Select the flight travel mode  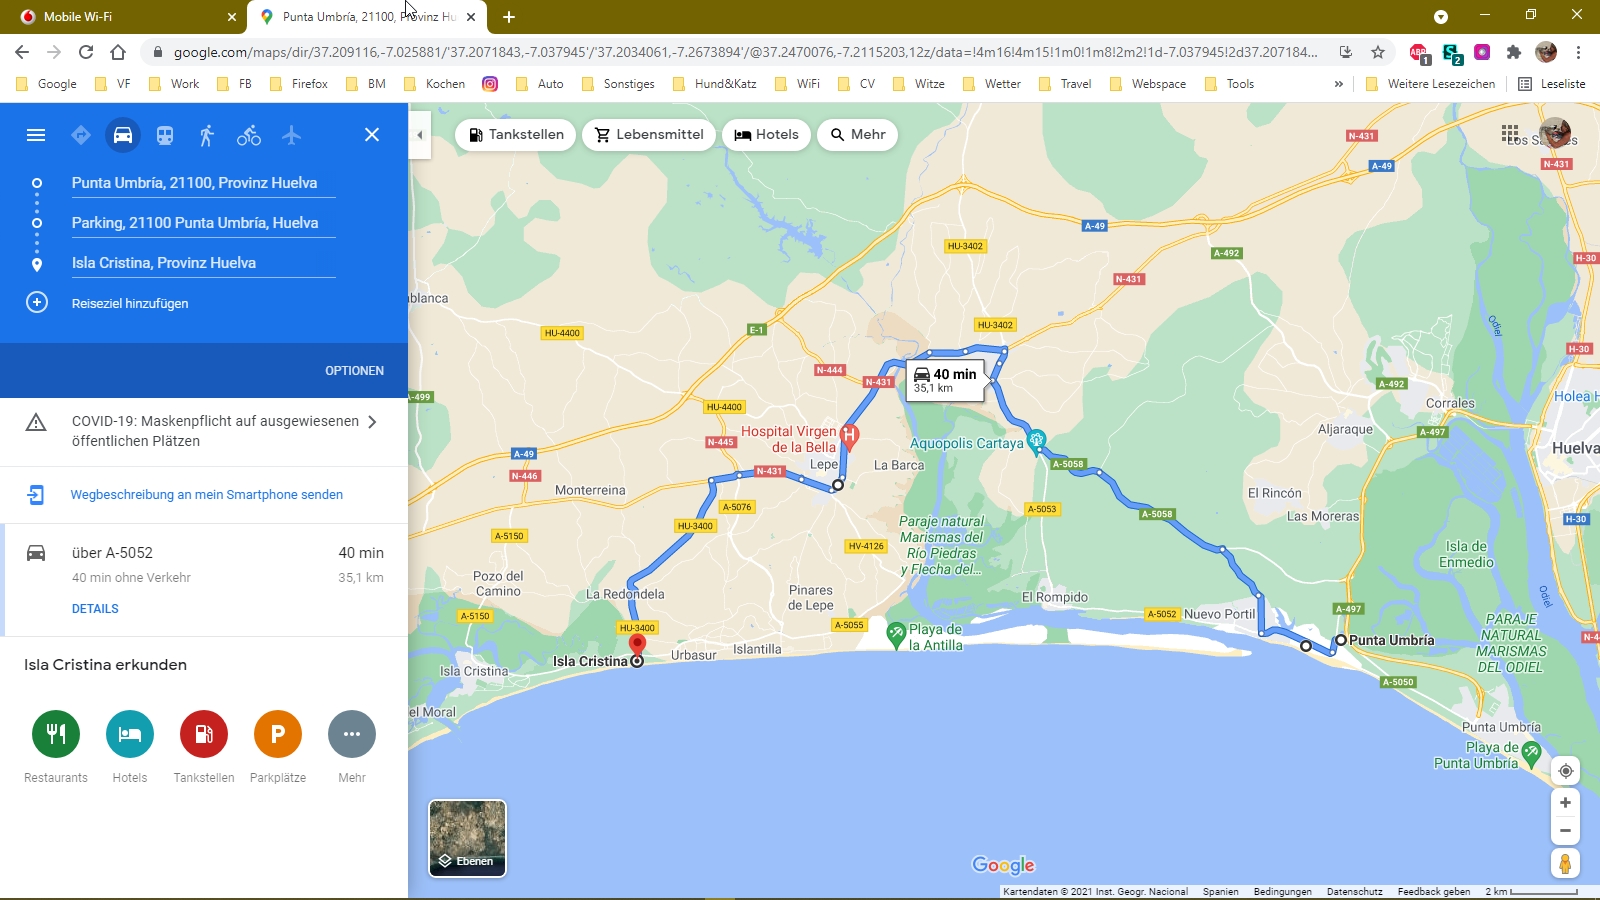click(x=291, y=135)
